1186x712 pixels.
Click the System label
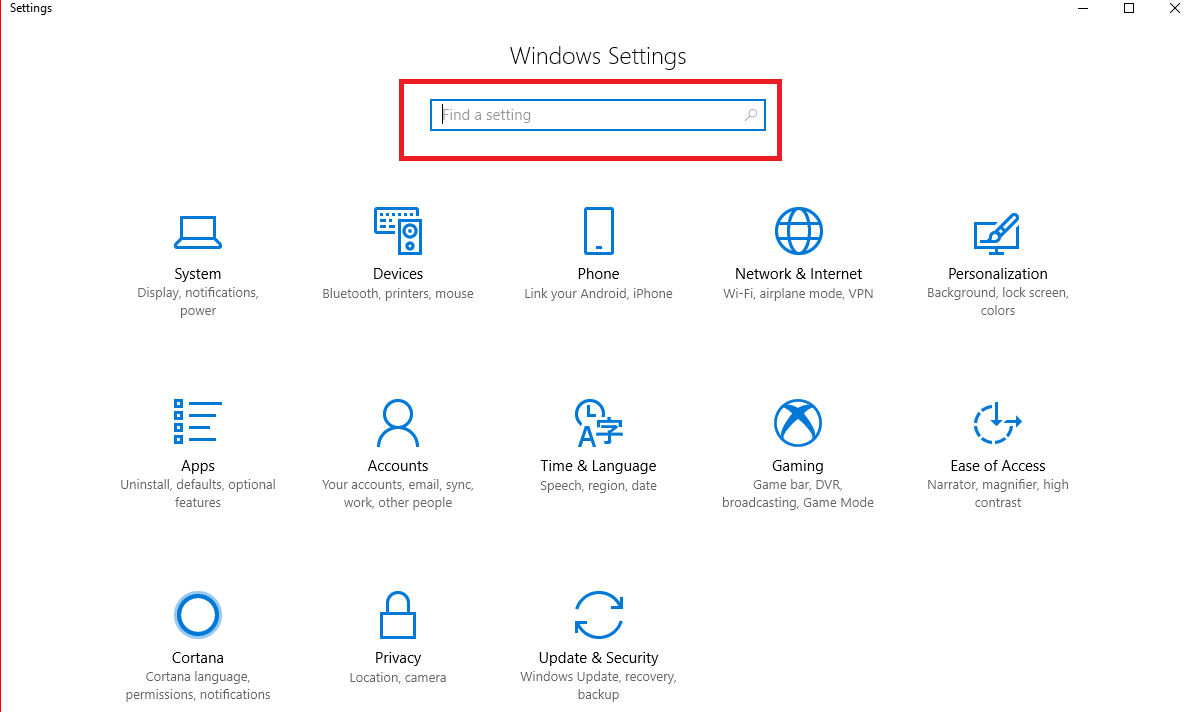[197, 274]
